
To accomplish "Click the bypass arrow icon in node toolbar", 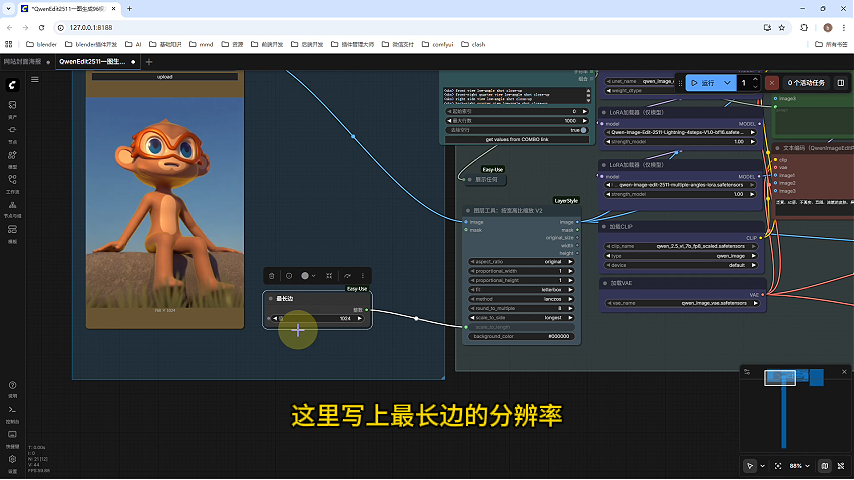I will 347,276.
